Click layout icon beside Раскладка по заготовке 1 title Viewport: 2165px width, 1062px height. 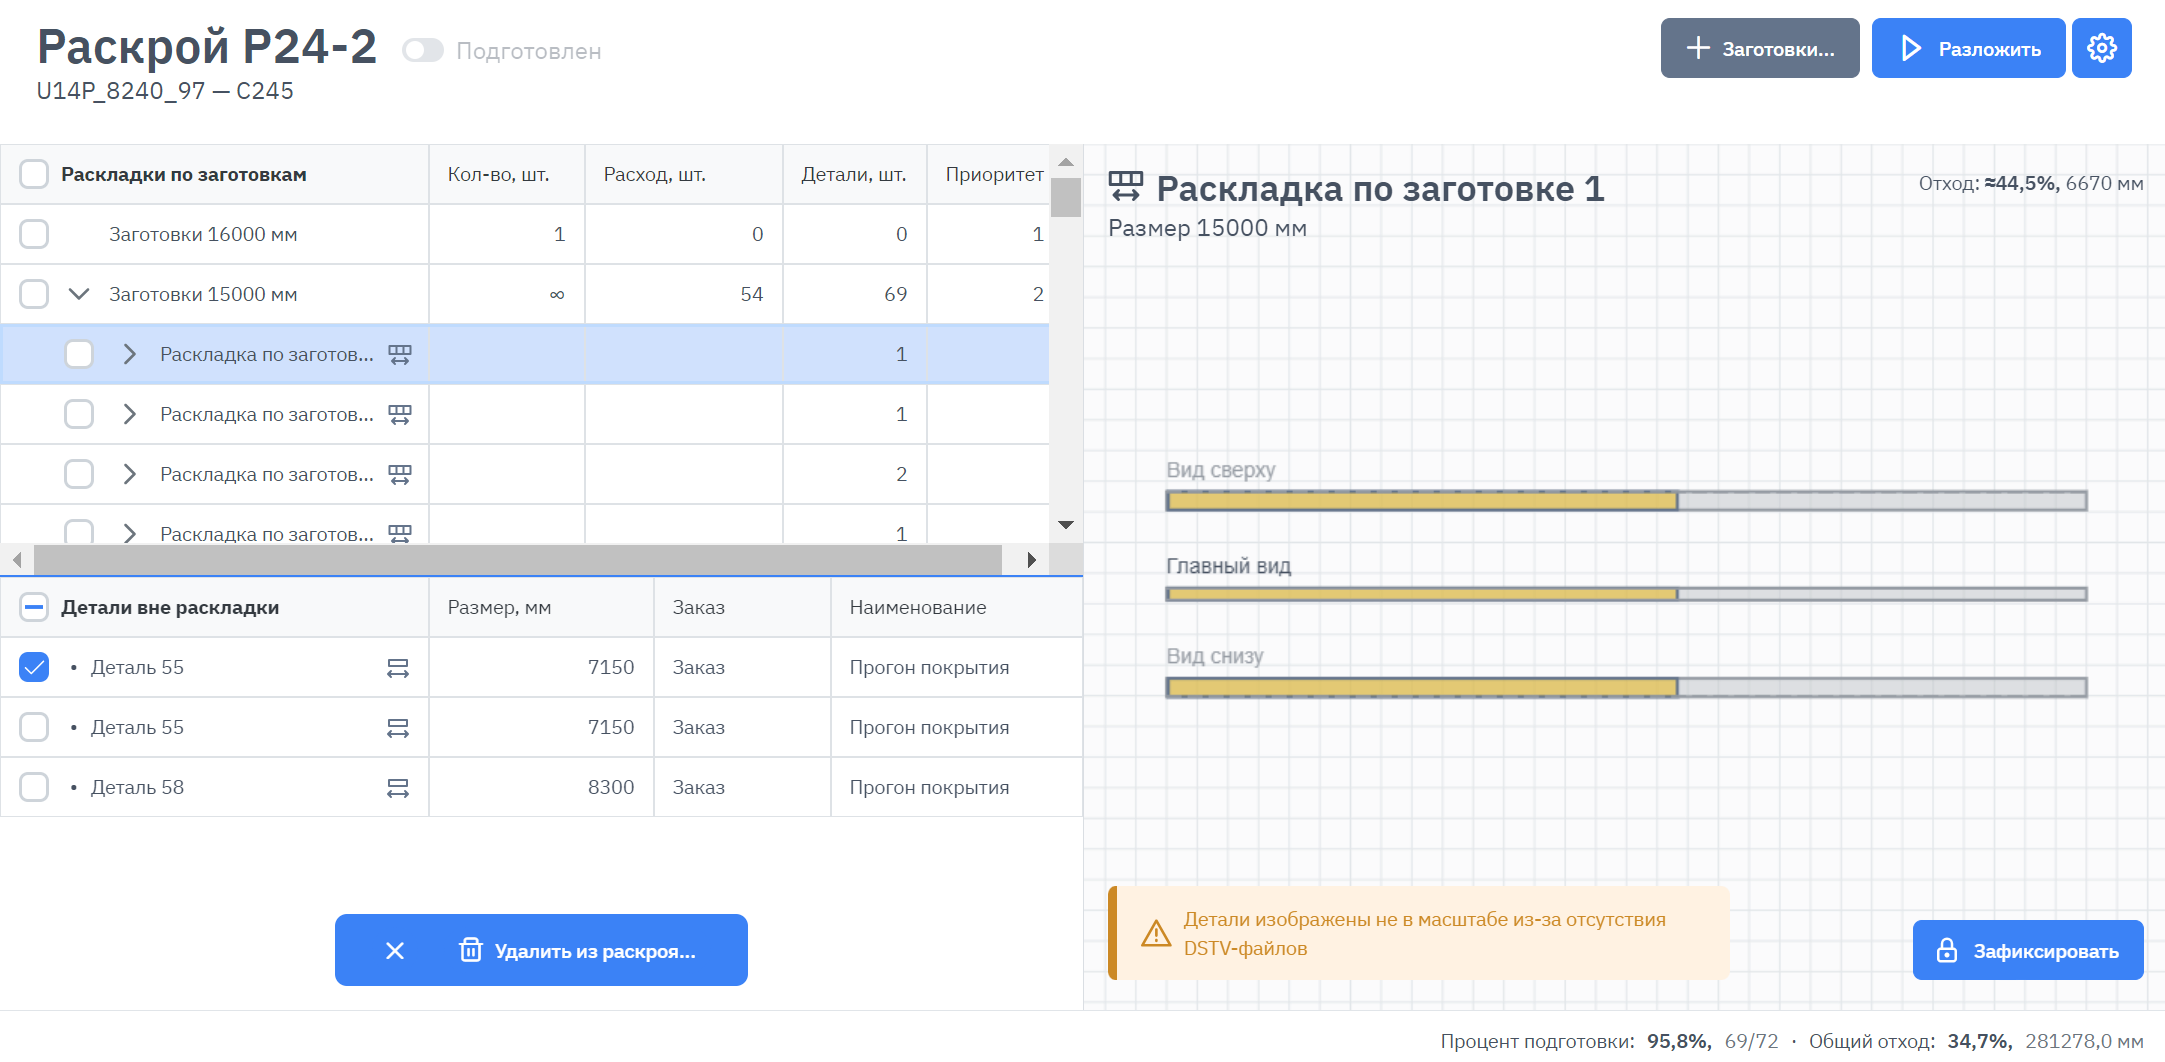[x=1126, y=187]
